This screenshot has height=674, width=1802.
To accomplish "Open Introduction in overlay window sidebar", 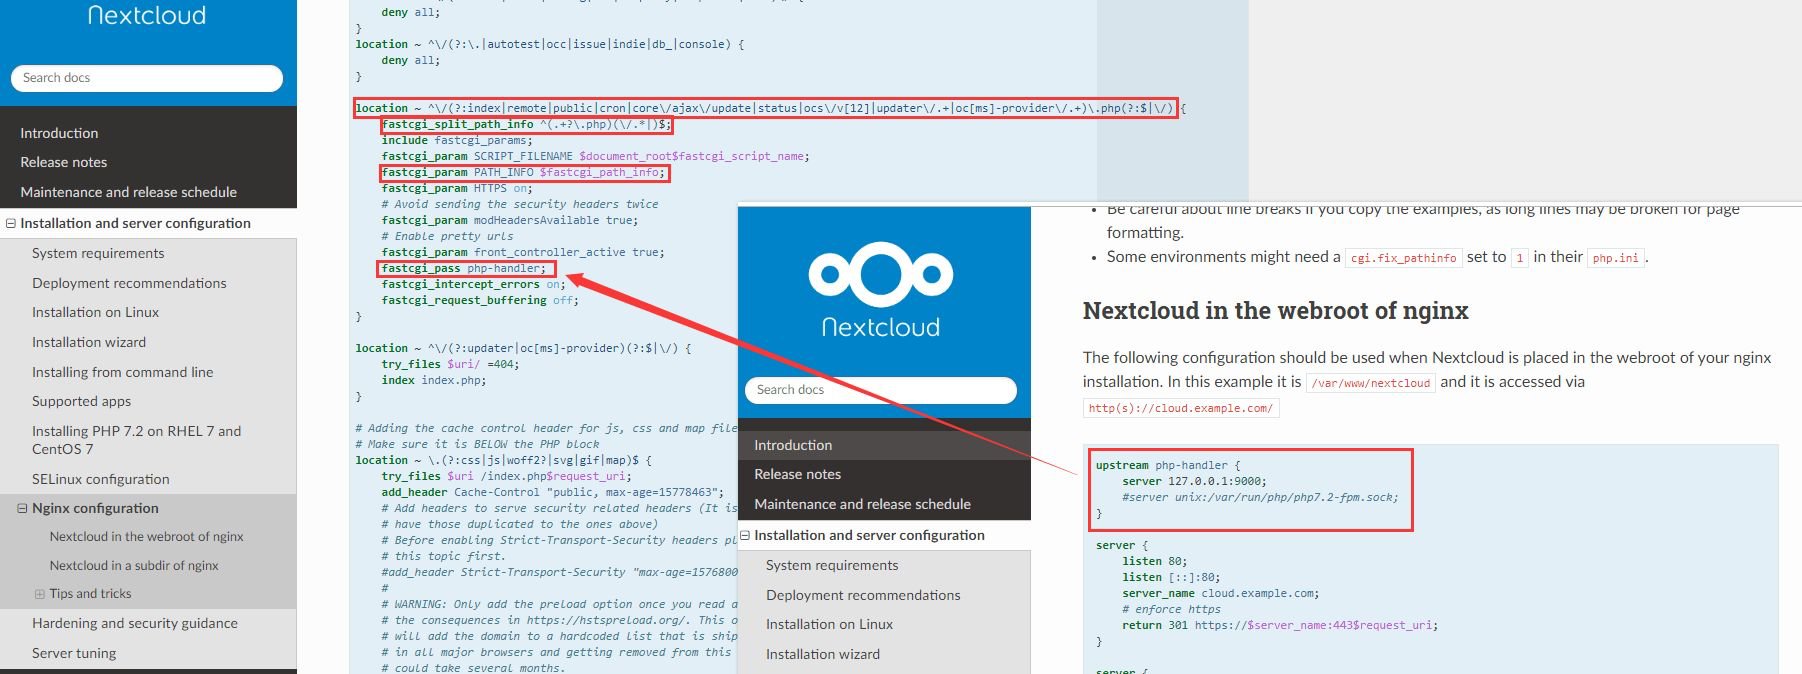I will (x=793, y=445).
